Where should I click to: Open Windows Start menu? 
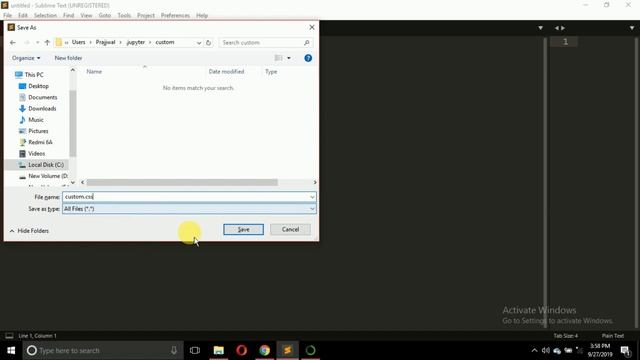point(11,350)
